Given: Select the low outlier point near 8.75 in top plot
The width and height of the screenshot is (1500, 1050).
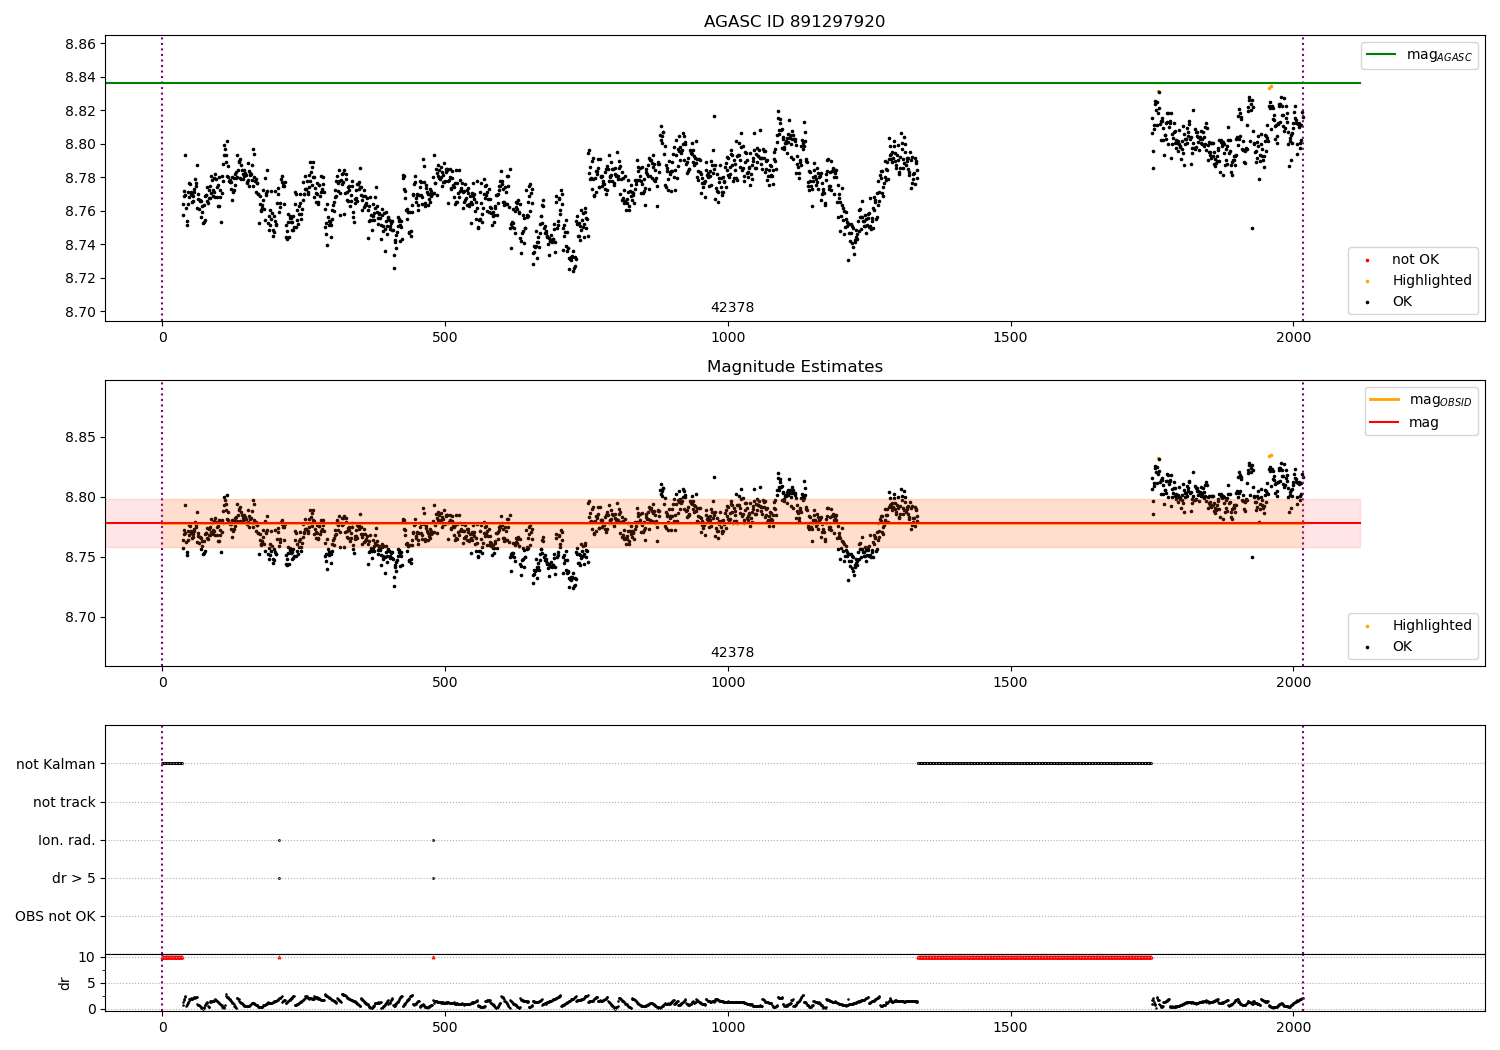Looking at the screenshot, I should [x=1251, y=228].
